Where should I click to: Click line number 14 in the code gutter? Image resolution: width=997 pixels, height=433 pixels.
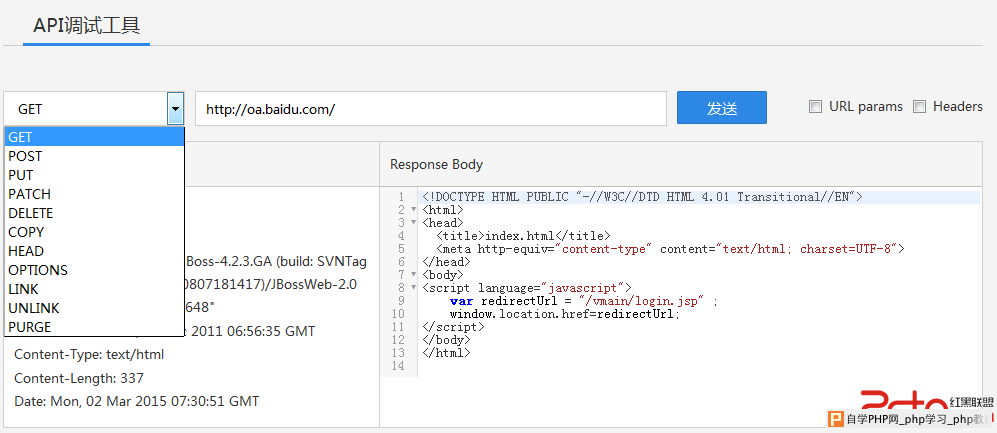(398, 366)
